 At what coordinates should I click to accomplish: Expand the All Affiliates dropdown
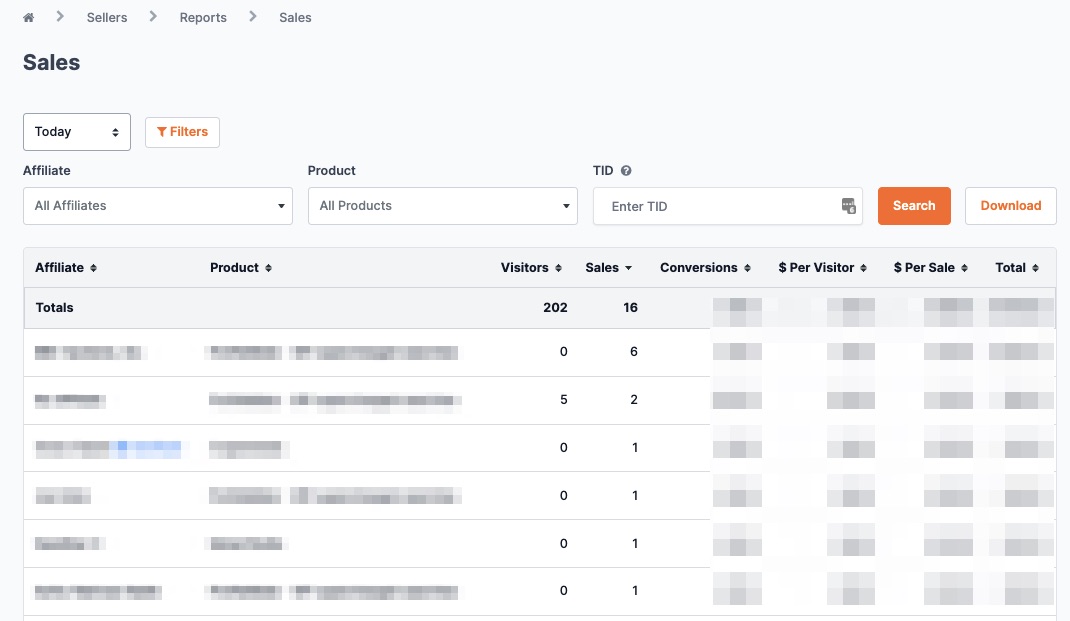coord(158,206)
